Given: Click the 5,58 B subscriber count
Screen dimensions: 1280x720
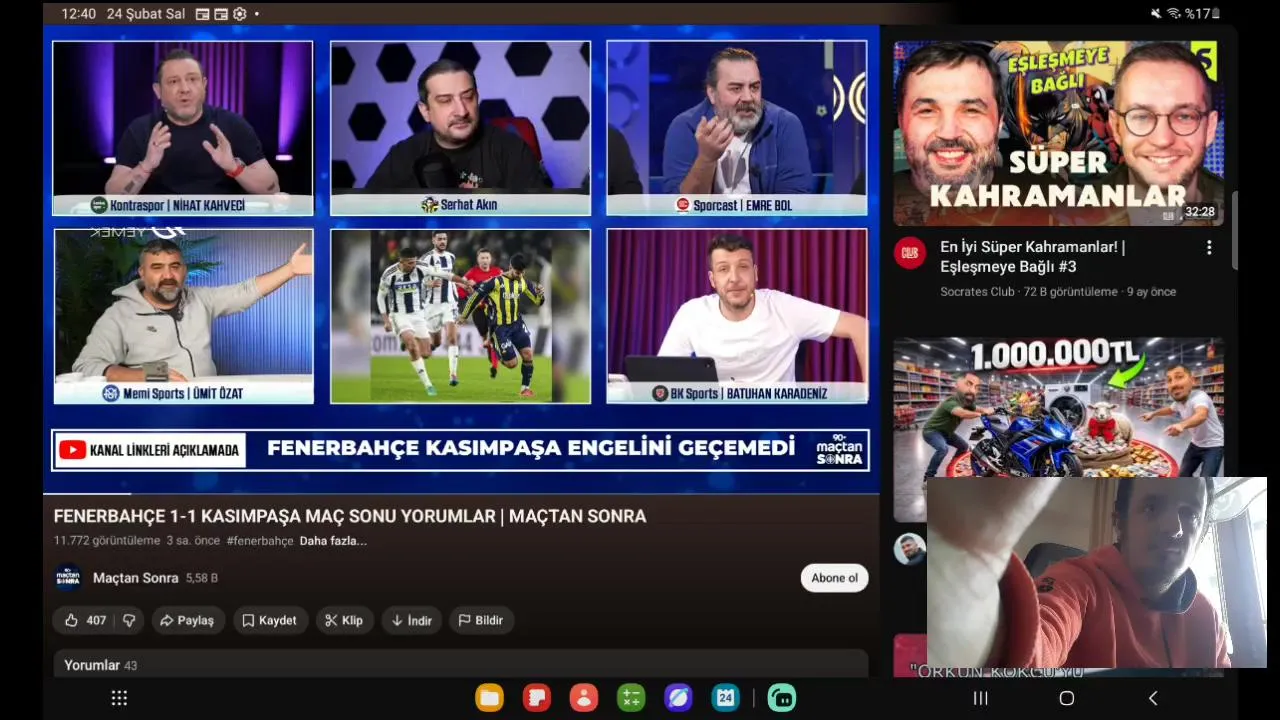Looking at the screenshot, I should pos(201,578).
